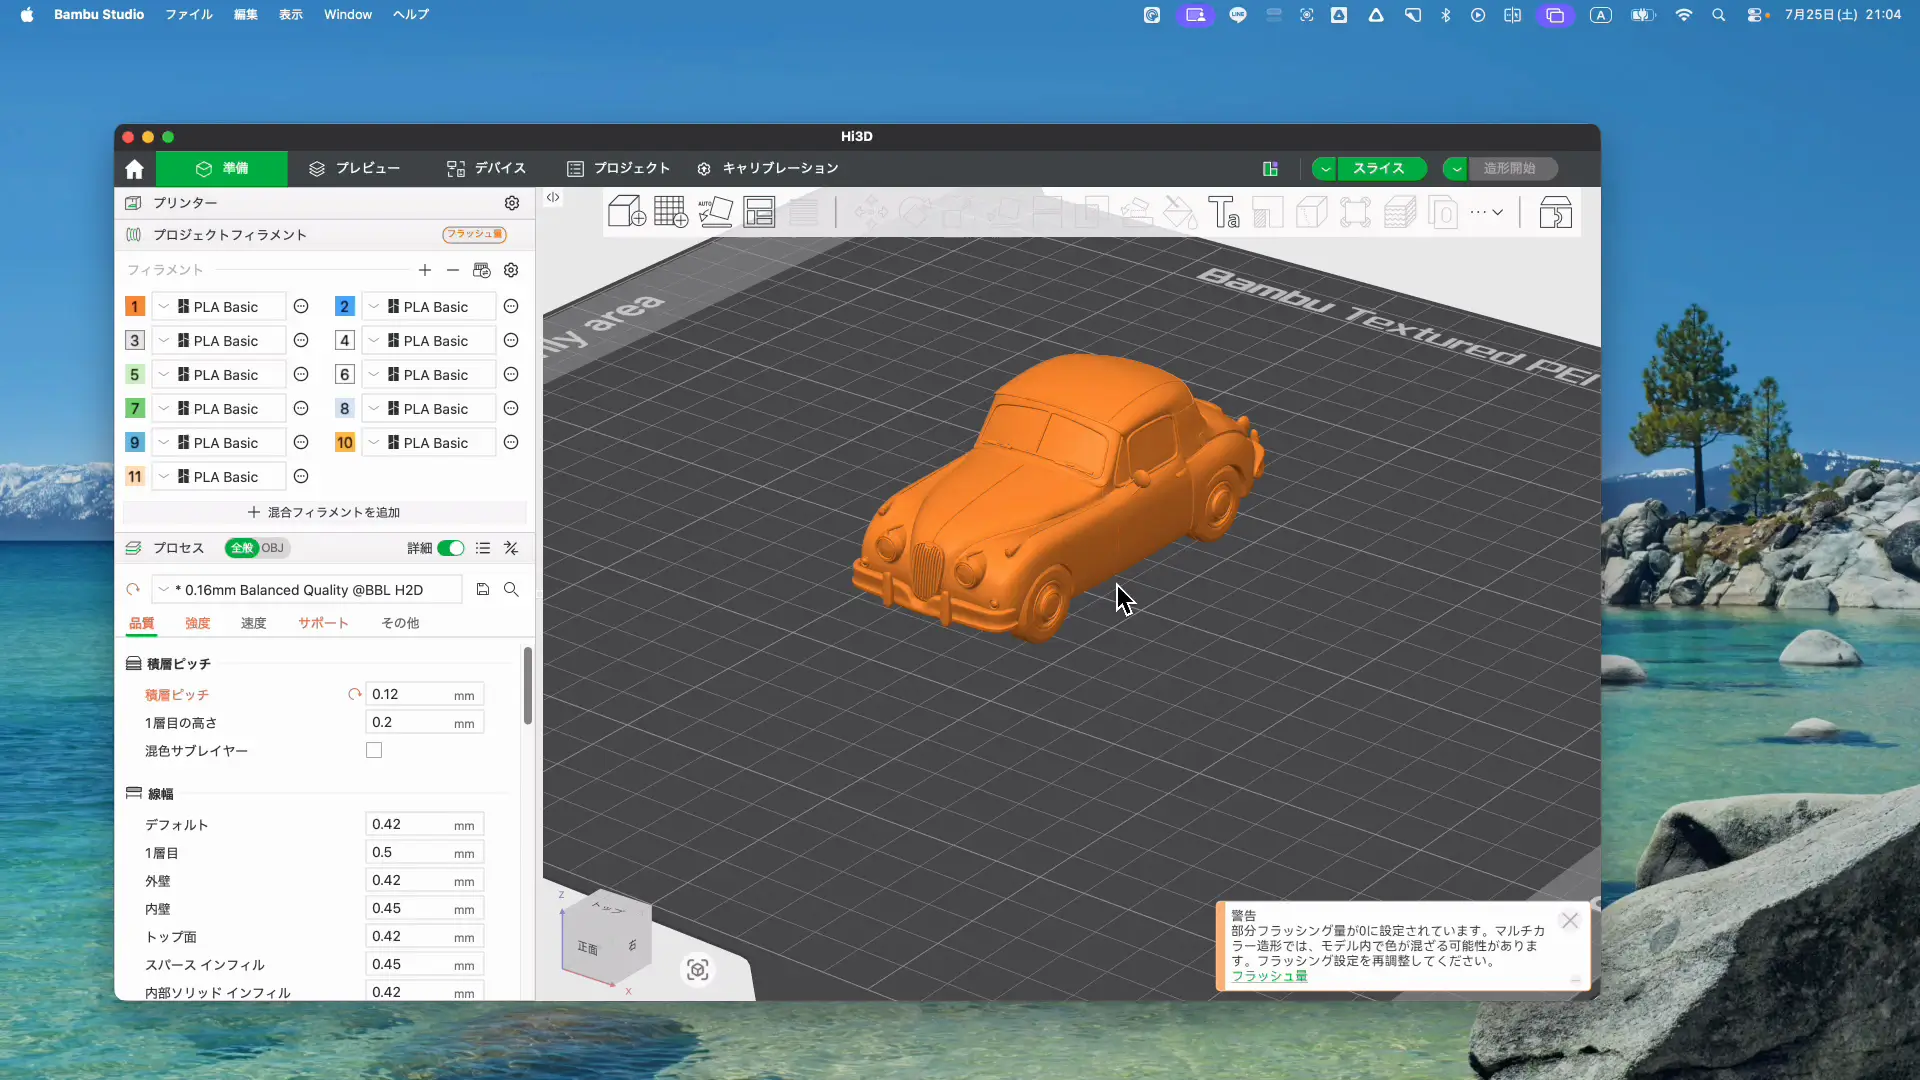The width and height of the screenshot is (1920, 1080).
Task: Click the first layer height 0.2 field
Action: [x=425, y=722]
